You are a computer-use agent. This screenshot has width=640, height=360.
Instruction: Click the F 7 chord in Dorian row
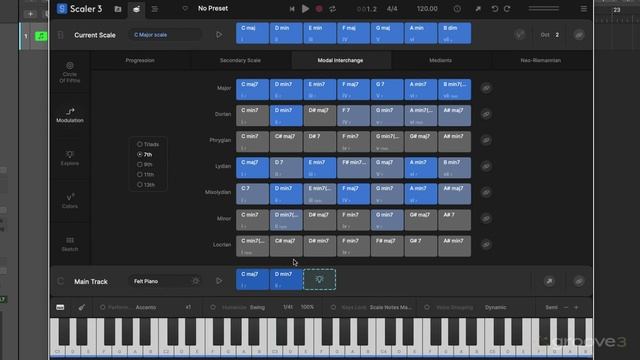[x=353, y=116]
